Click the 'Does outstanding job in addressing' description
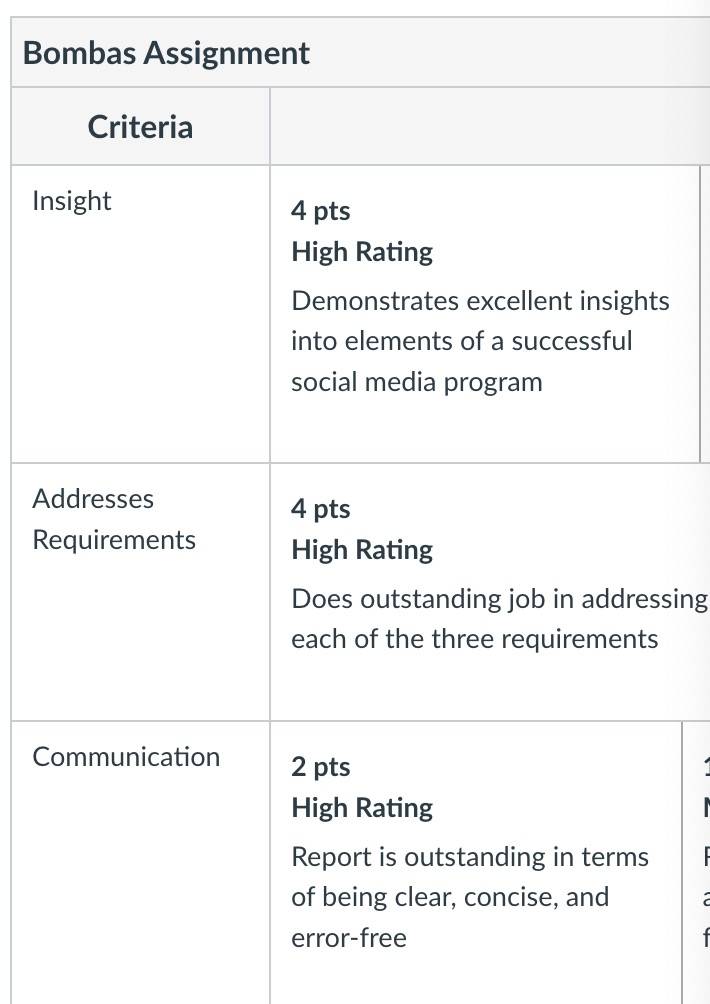Viewport: 710px width, 1004px height. tap(499, 599)
